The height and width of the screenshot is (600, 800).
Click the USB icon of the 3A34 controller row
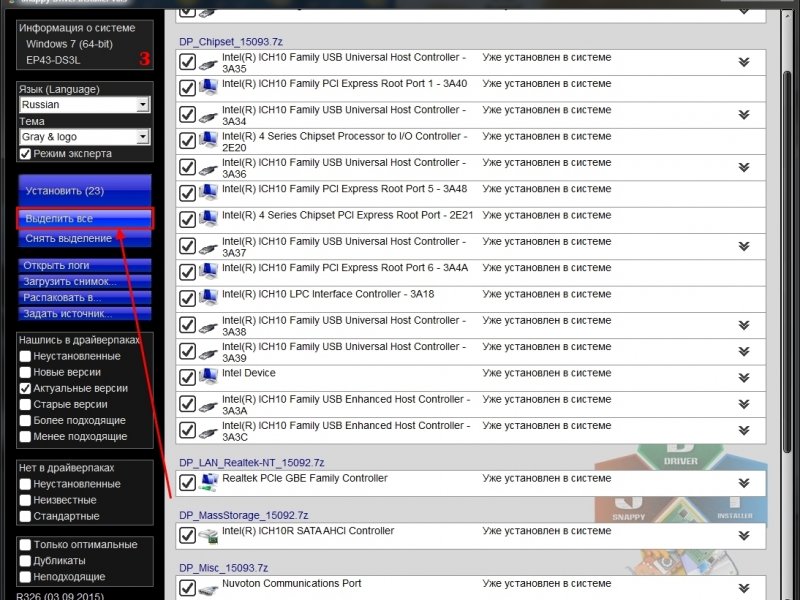pyautogui.click(x=208, y=117)
